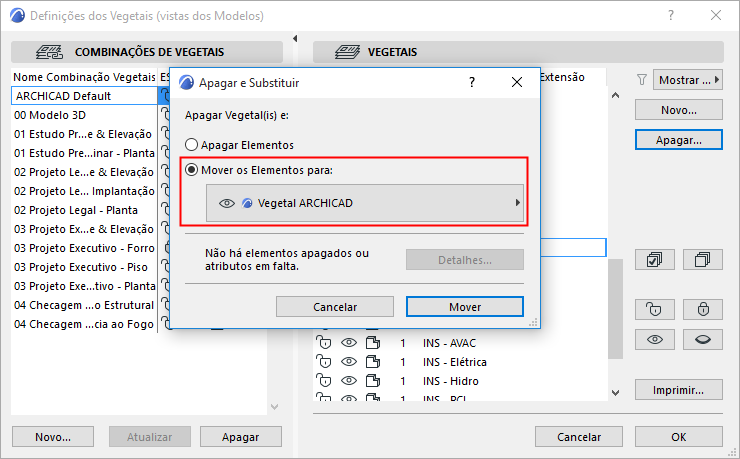Click the Deselect All layers icon
Screen dimensions: 740x459
click(701, 259)
